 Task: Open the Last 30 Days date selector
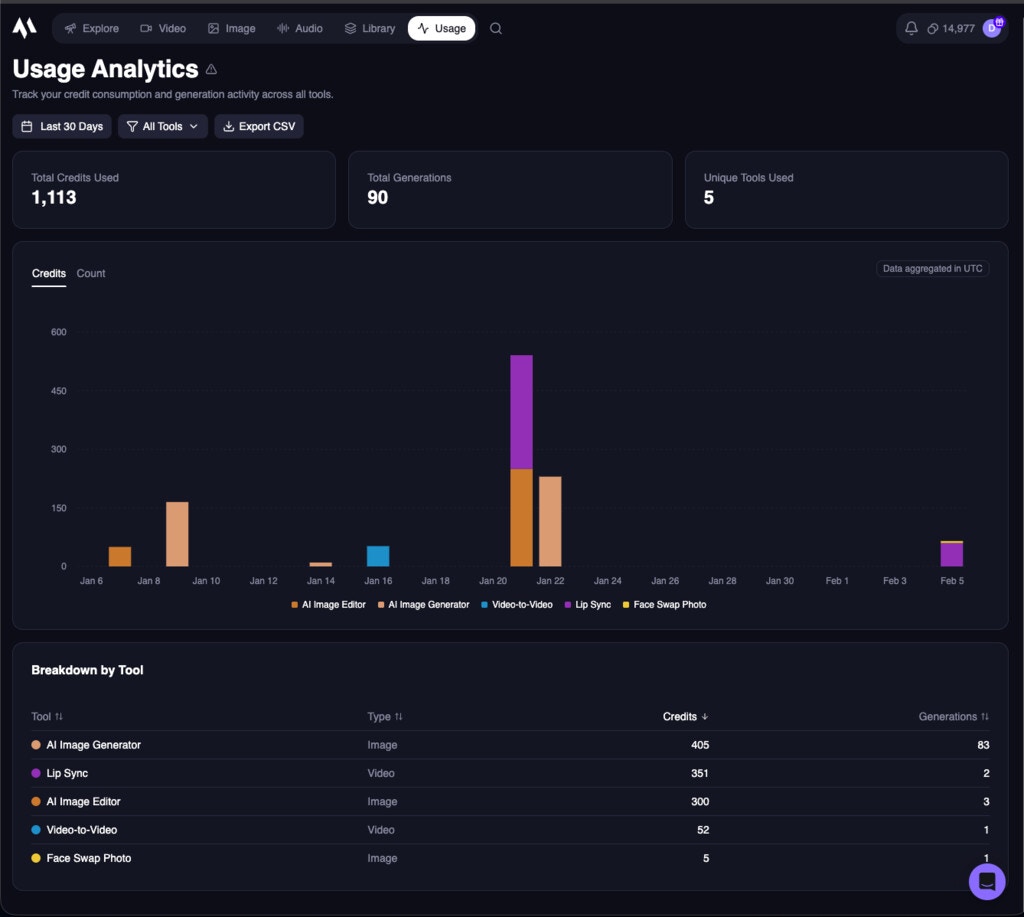tap(61, 126)
